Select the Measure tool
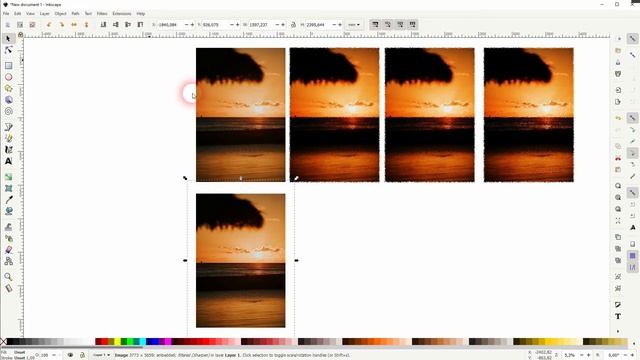This screenshot has height=360, width=640. coord(8,288)
